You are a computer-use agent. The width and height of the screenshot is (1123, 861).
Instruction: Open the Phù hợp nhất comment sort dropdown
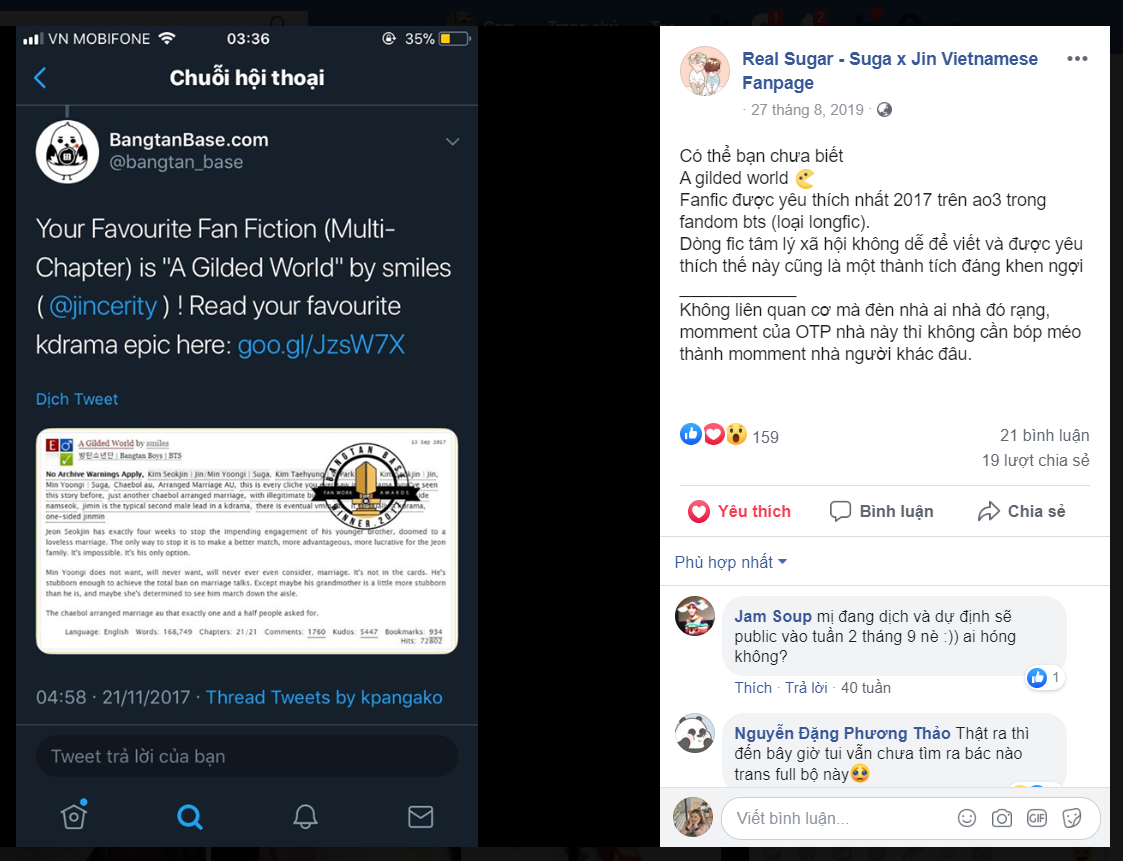click(731, 562)
